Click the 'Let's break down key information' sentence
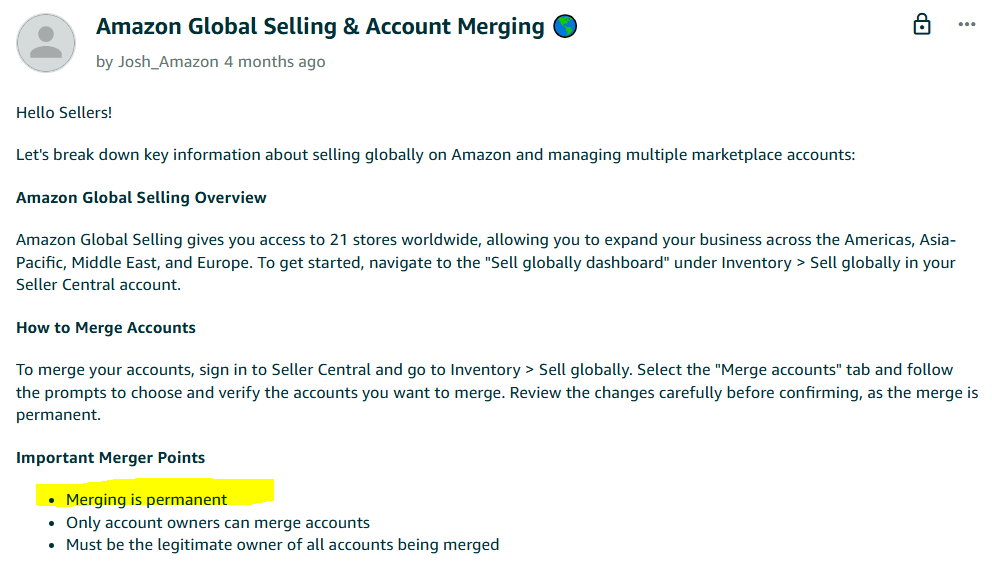Screen dimensions: 992x561 click(435, 155)
